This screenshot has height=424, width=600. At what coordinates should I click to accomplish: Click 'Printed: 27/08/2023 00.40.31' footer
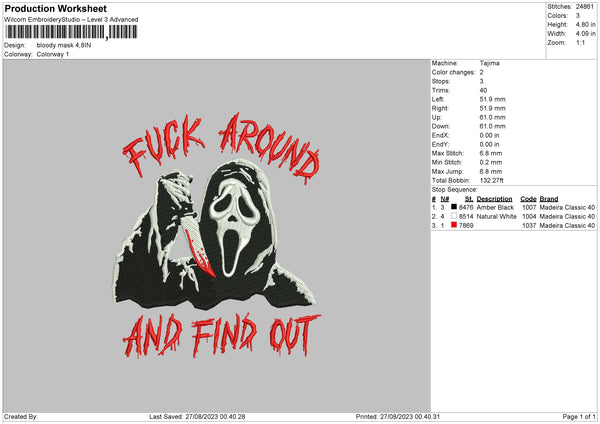tap(398, 416)
